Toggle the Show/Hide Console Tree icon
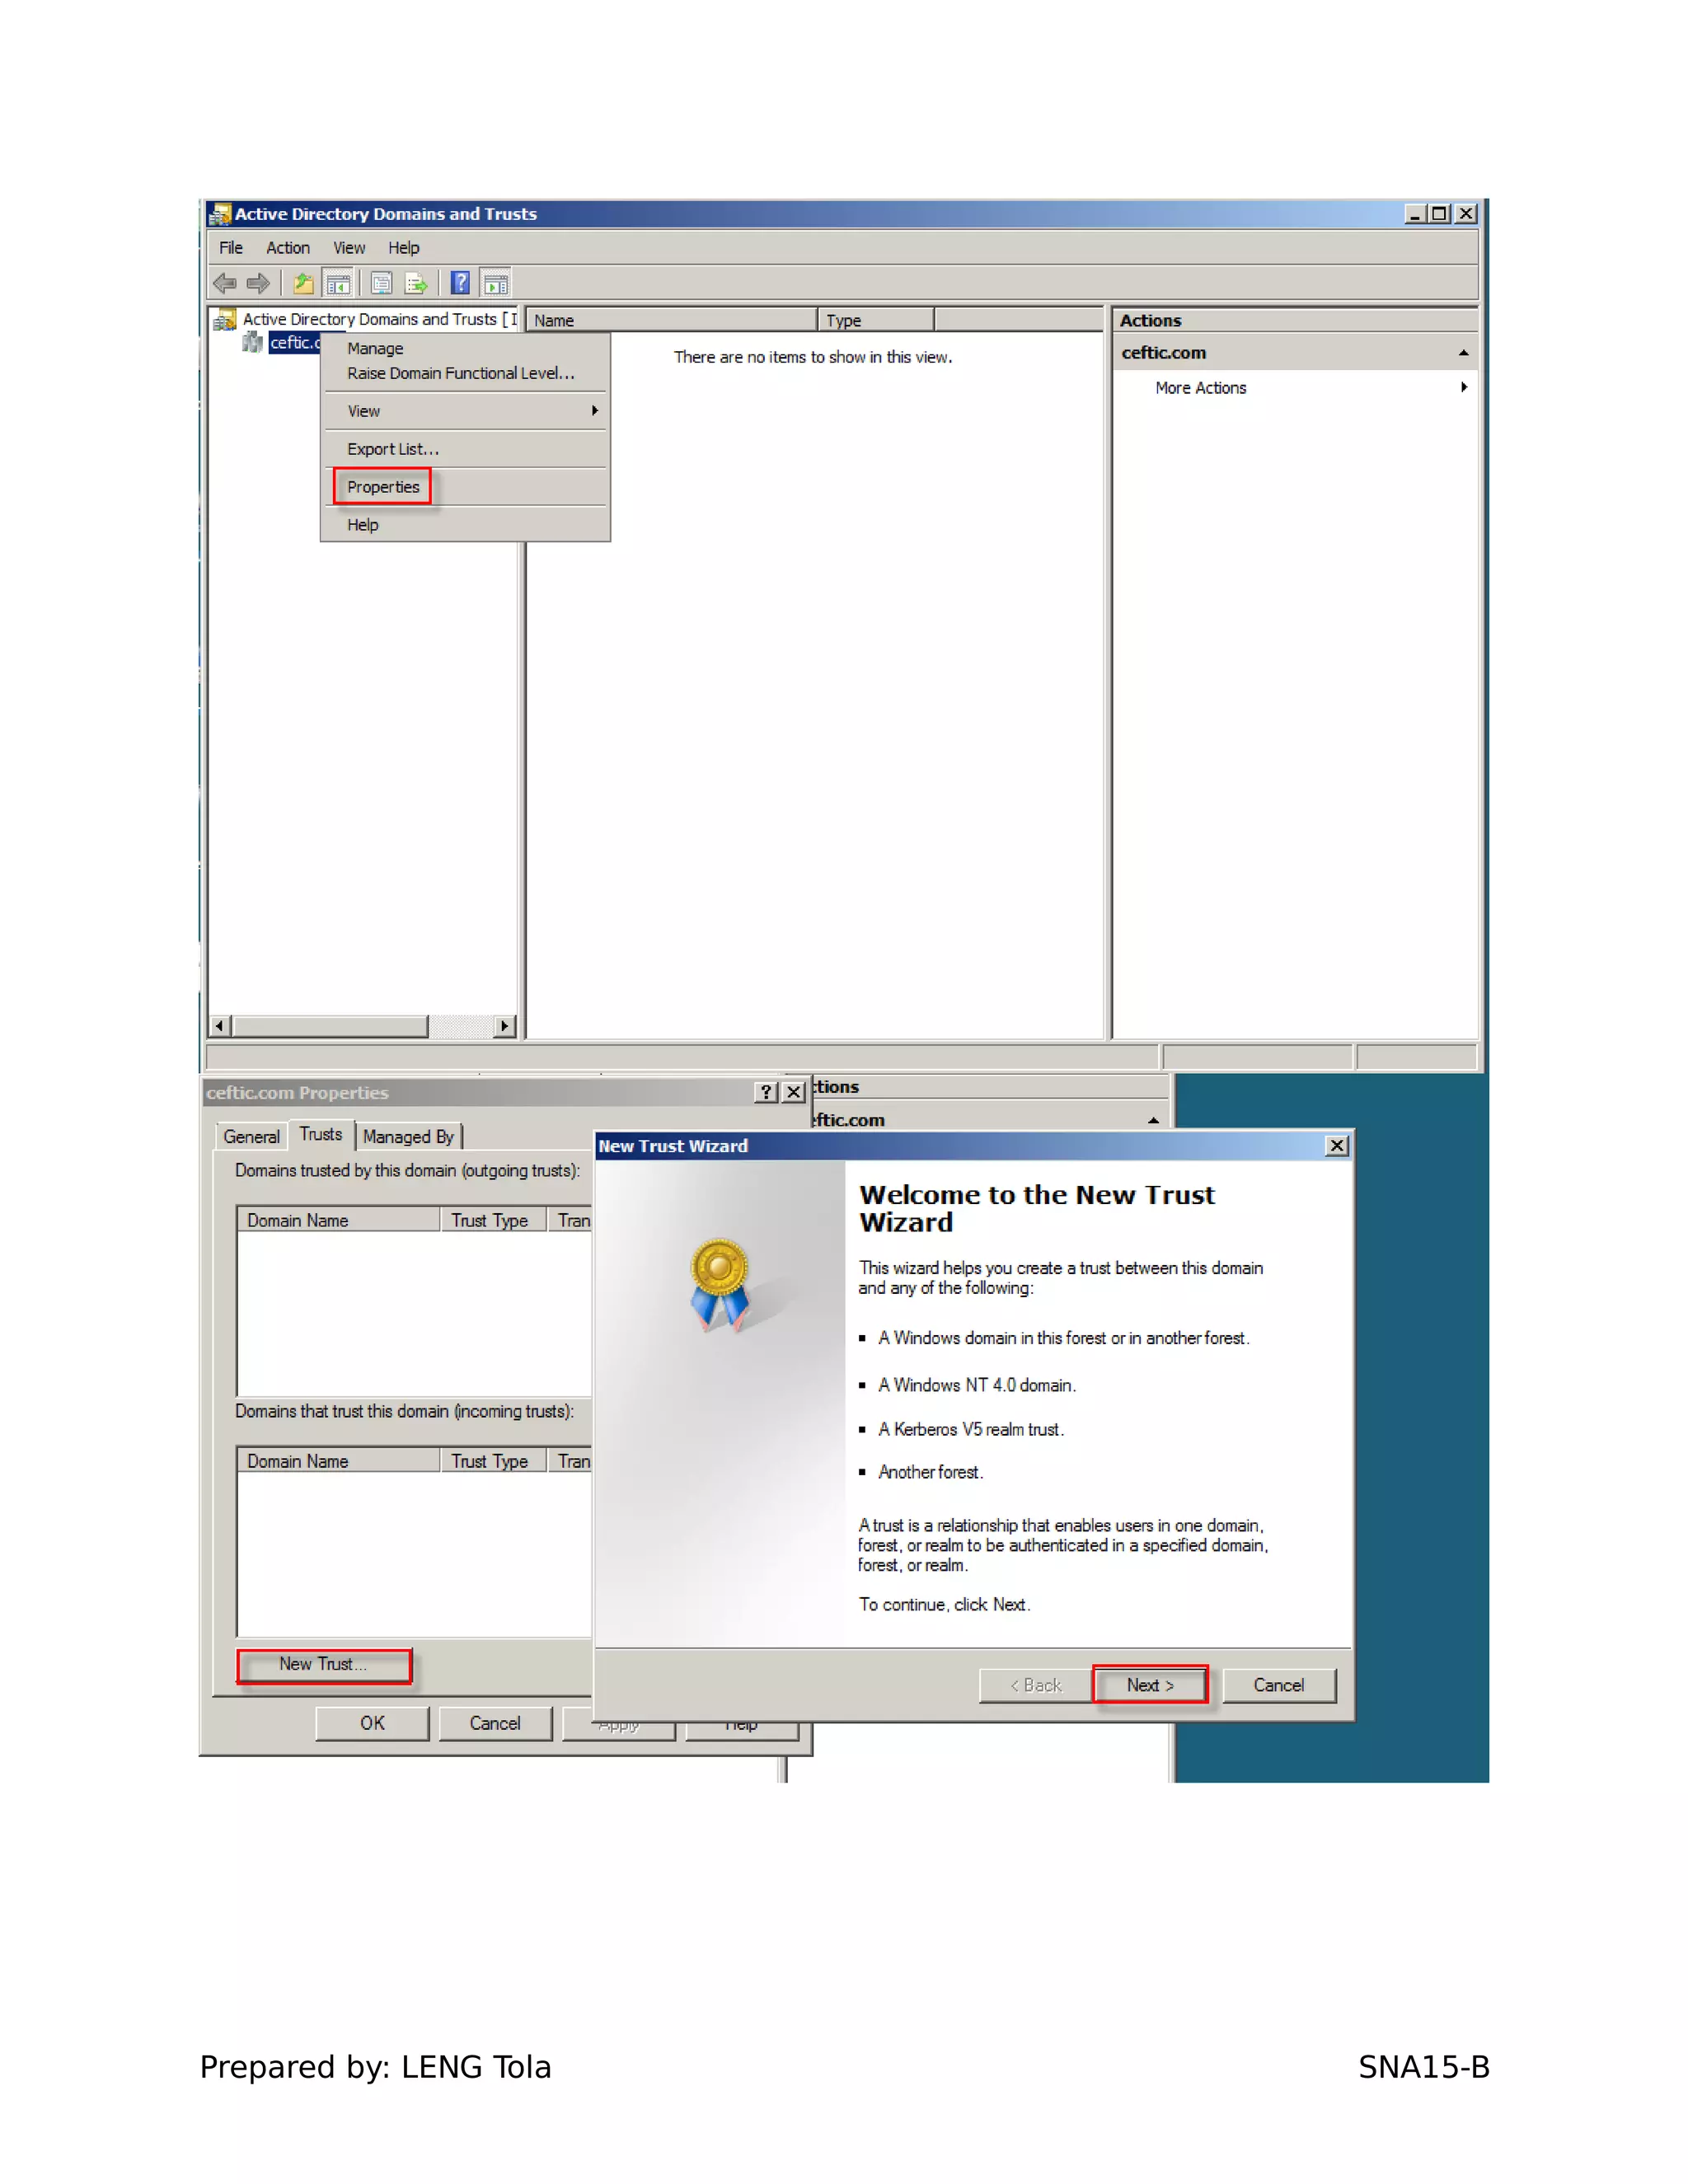Viewport: 1688px width, 2184px height. click(x=338, y=284)
